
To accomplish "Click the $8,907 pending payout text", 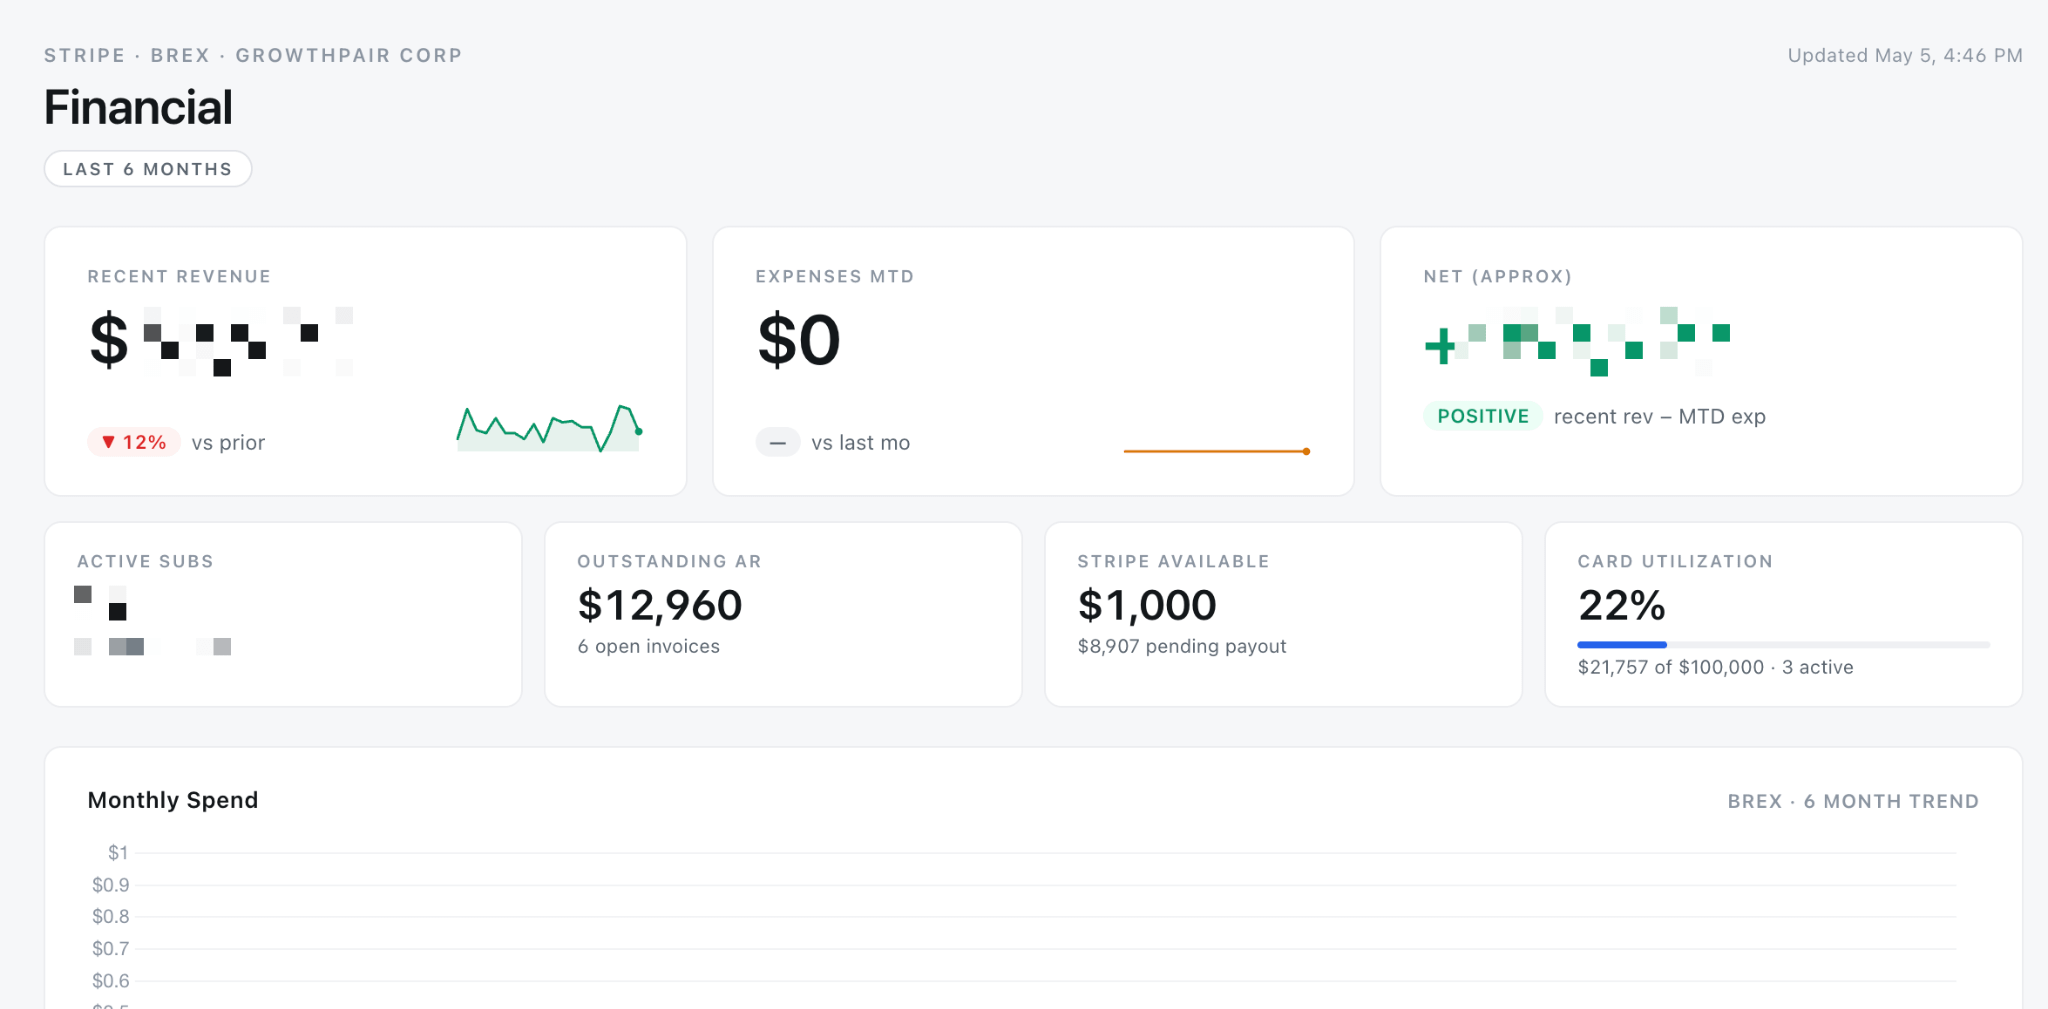I will [x=1182, y=646].
